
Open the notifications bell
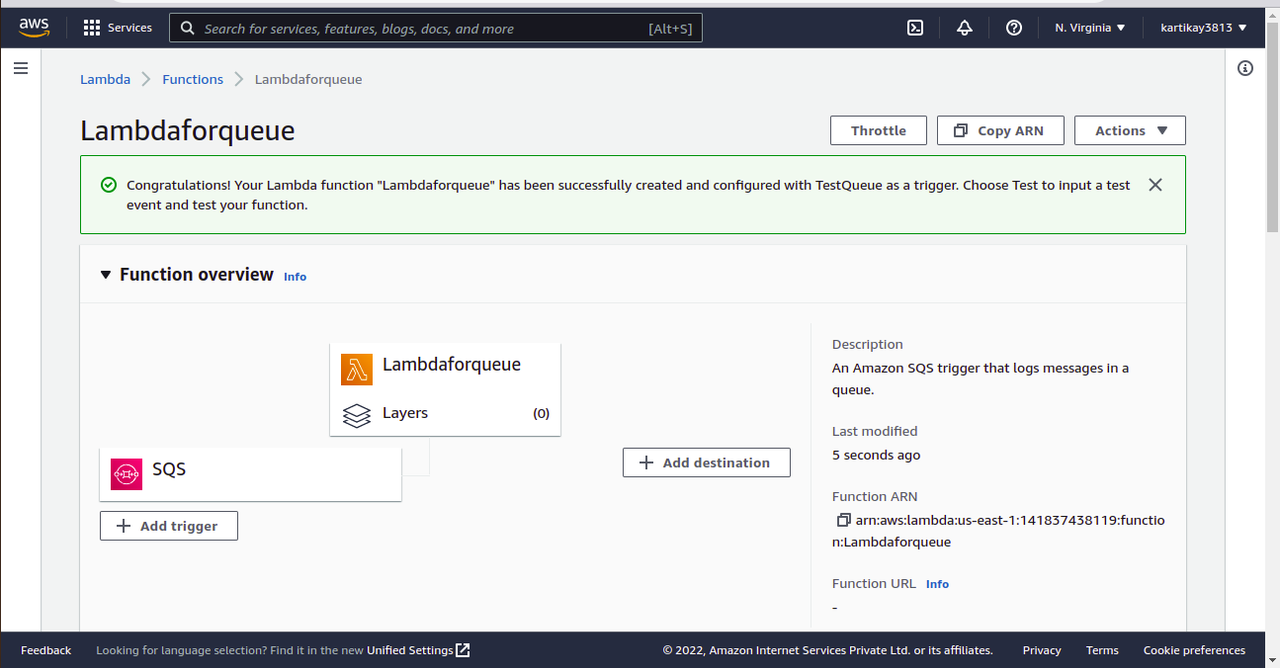964,28
